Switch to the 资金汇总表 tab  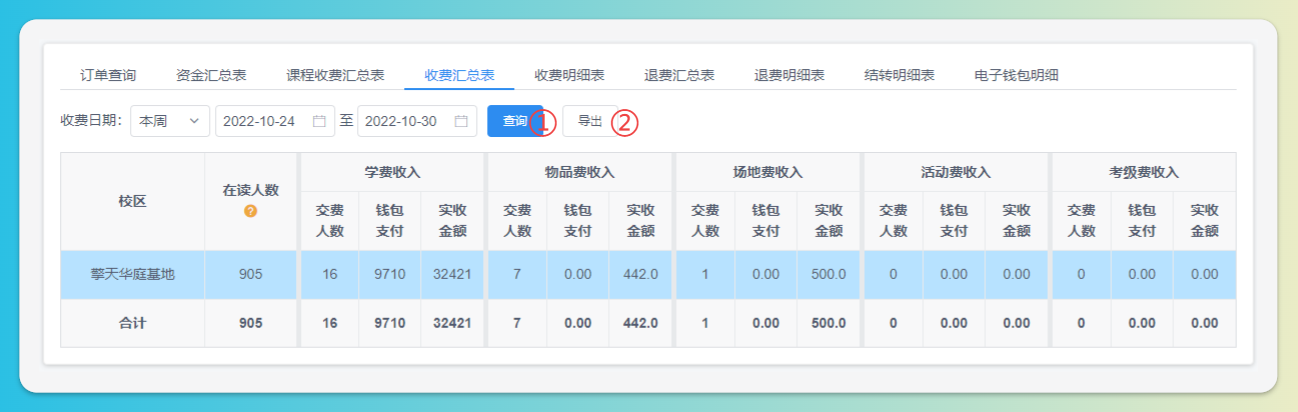coord(211,75)
